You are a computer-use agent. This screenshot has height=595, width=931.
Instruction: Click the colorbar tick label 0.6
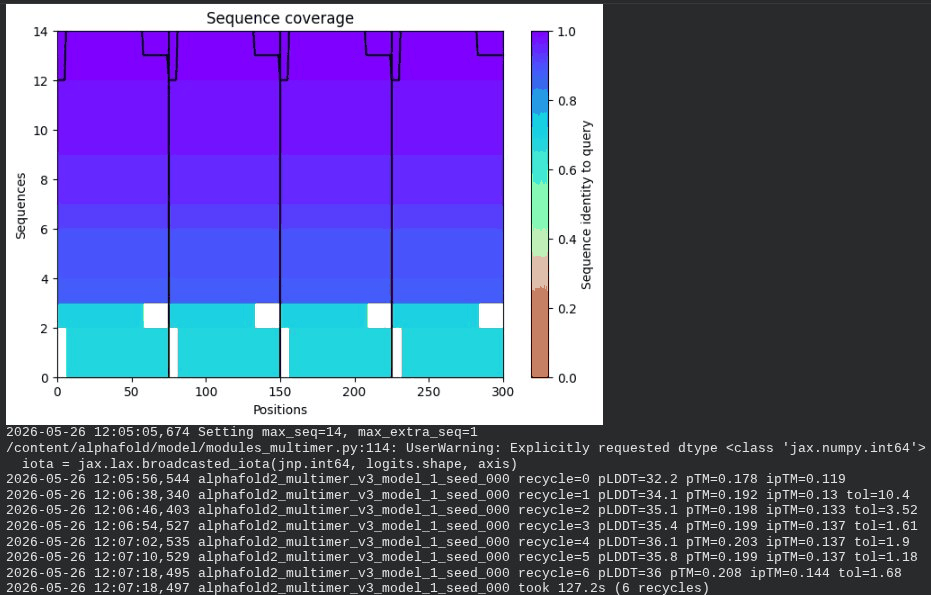566,170
